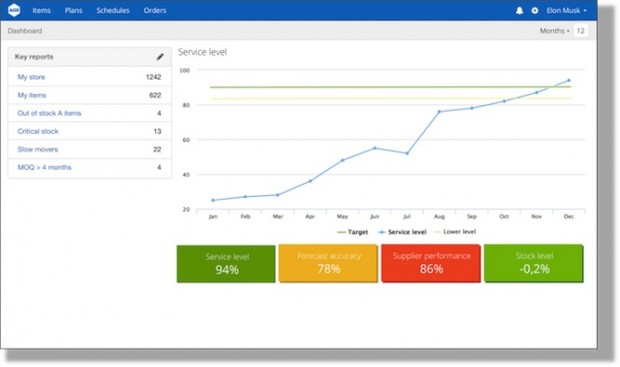This screenshot has height=367, width=620.
Task: Click the Oct data point on chart
Action: pyautogui.click(x=504, y=101)
